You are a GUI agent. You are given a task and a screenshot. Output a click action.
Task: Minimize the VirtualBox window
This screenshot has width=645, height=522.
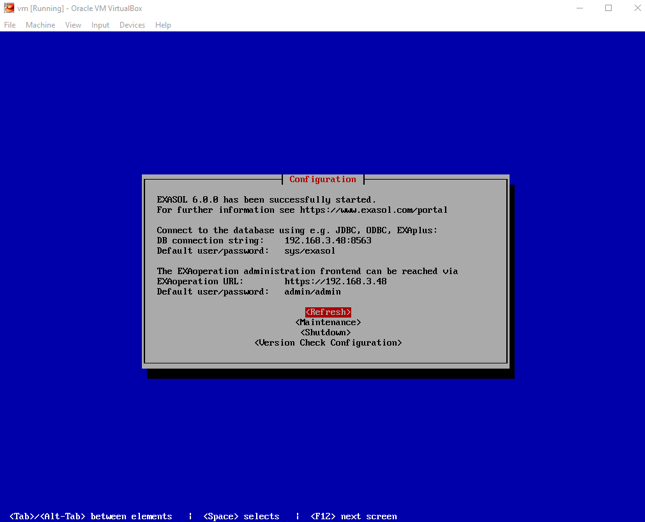tap(580, 8)
